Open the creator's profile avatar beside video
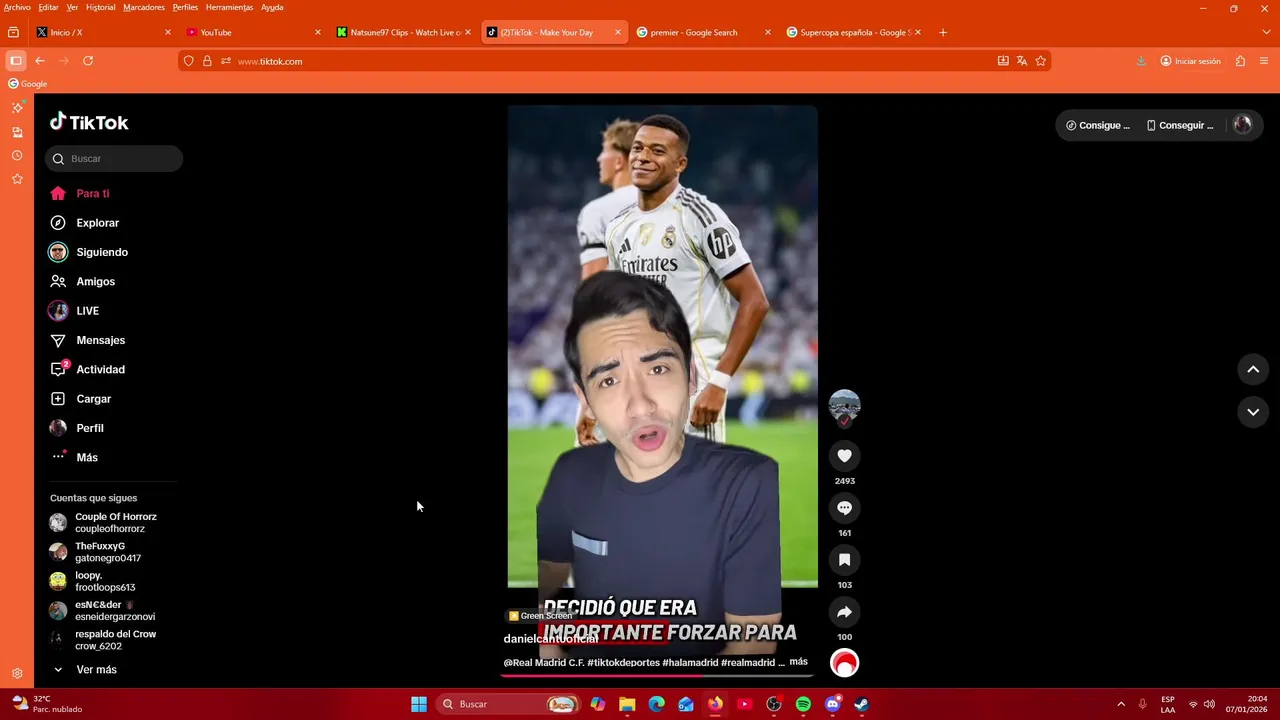This screenshot has width=1280, height=720. (844, 405)
